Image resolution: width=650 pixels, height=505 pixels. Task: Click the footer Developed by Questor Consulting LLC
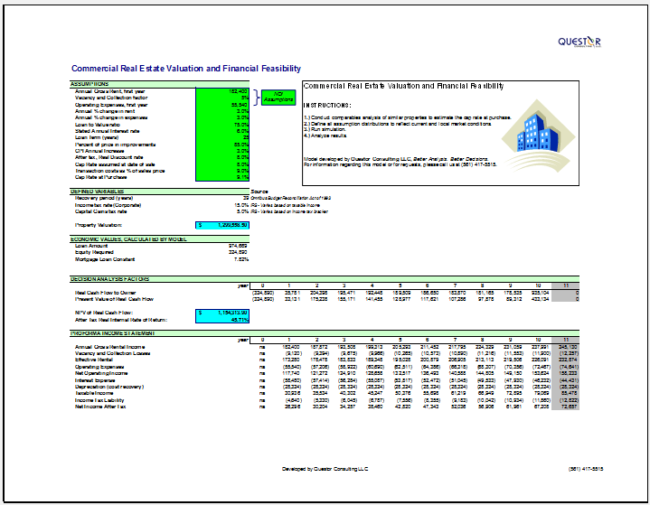pyautogui.click(x=325, y=469)
